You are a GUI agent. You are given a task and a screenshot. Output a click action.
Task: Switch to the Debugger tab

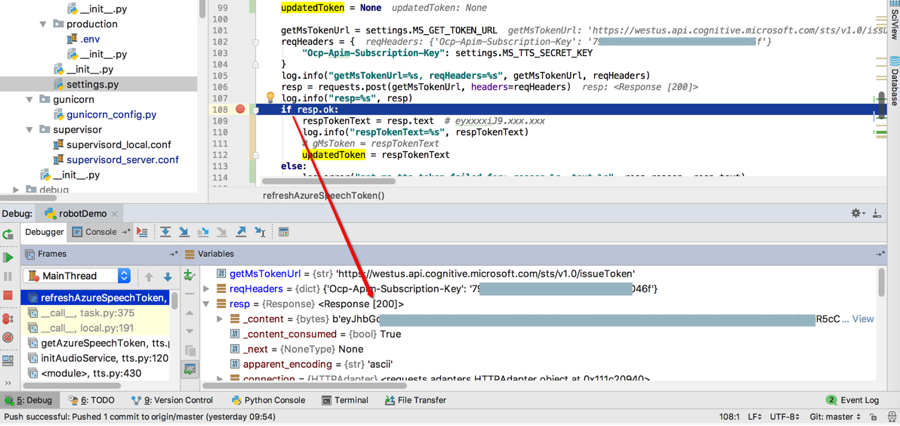pos(44,232)
